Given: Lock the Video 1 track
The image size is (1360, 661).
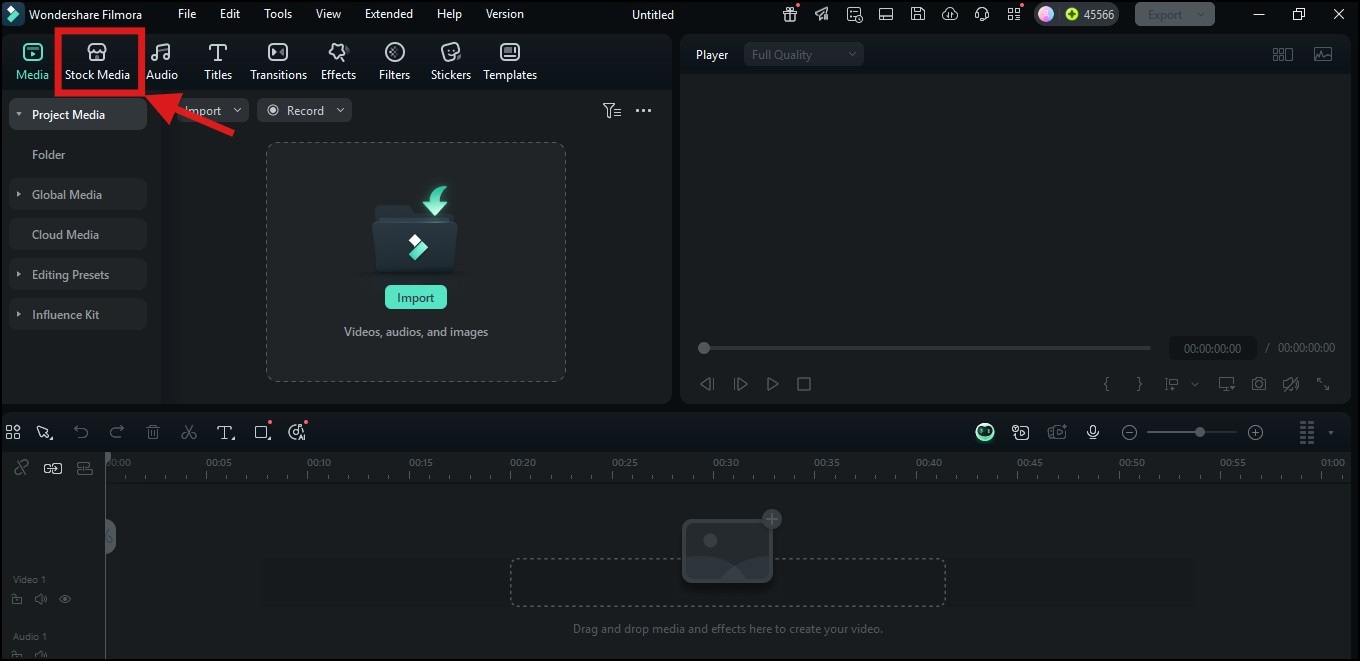Looking at the screenshot, I should point(17,598).
